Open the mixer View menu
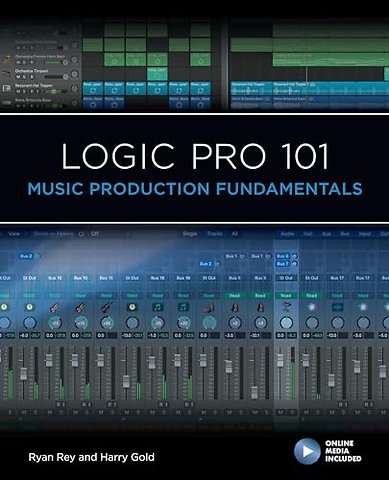The width and height of the screenshot is (389, 480). (x=14, y=234)
